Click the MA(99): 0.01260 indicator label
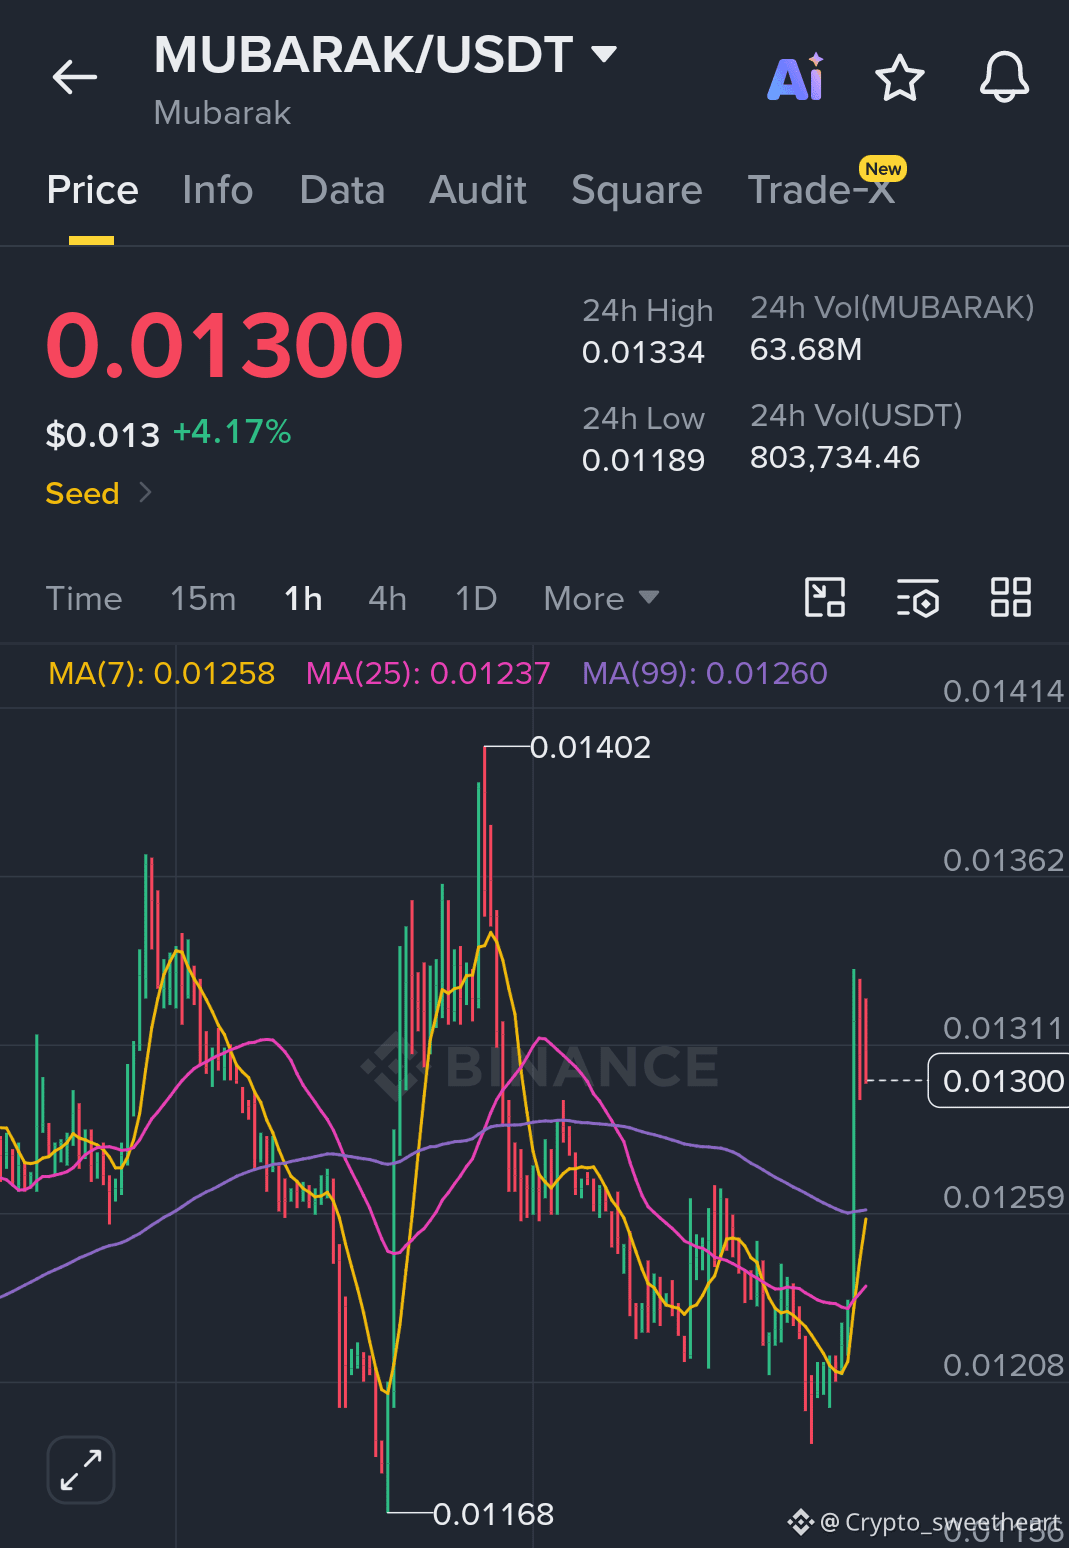Screen dimensions: 1069x1548 [705, 674]
